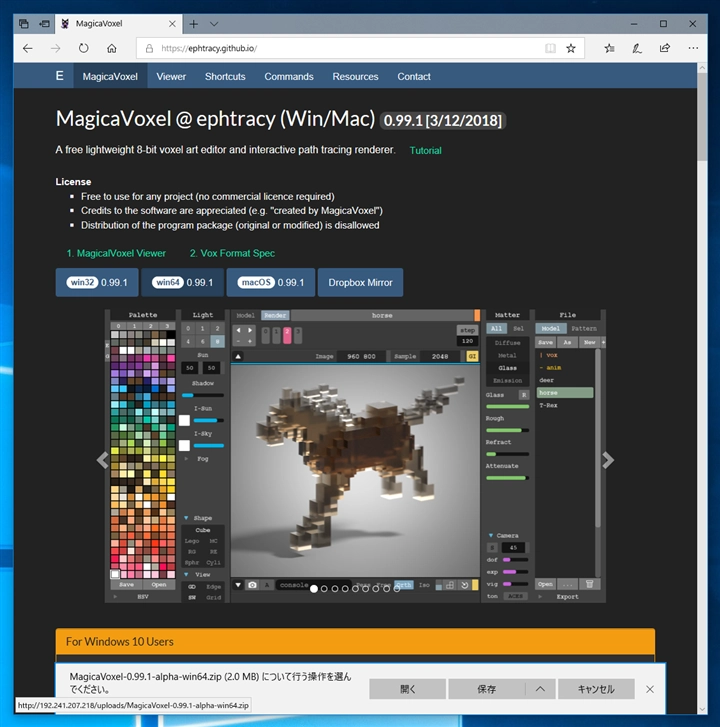
Task: Click the site lock icon in address bar
Action: coord(149,48)
